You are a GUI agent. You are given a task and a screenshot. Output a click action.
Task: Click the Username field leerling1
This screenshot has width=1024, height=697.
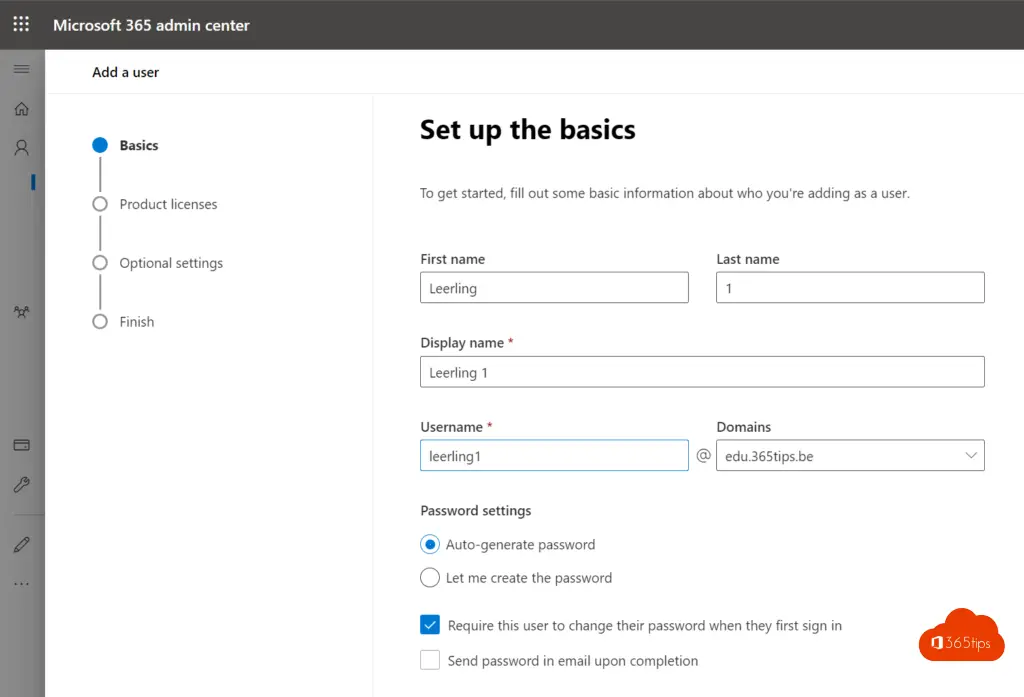(554, 455)
